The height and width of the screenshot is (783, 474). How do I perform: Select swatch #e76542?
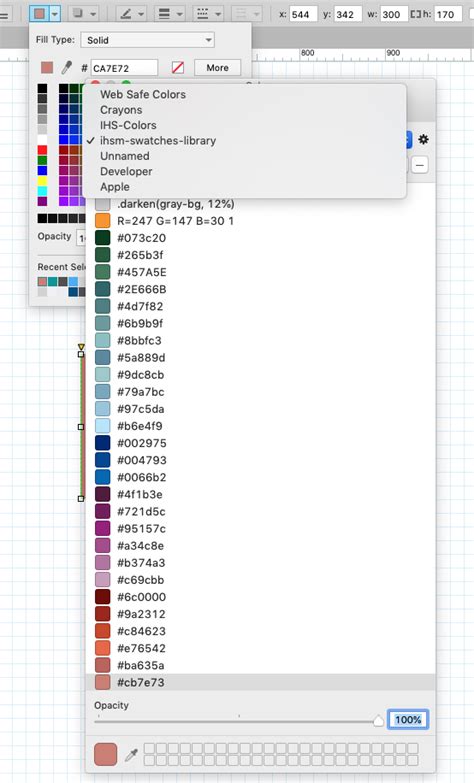(260, 648)
